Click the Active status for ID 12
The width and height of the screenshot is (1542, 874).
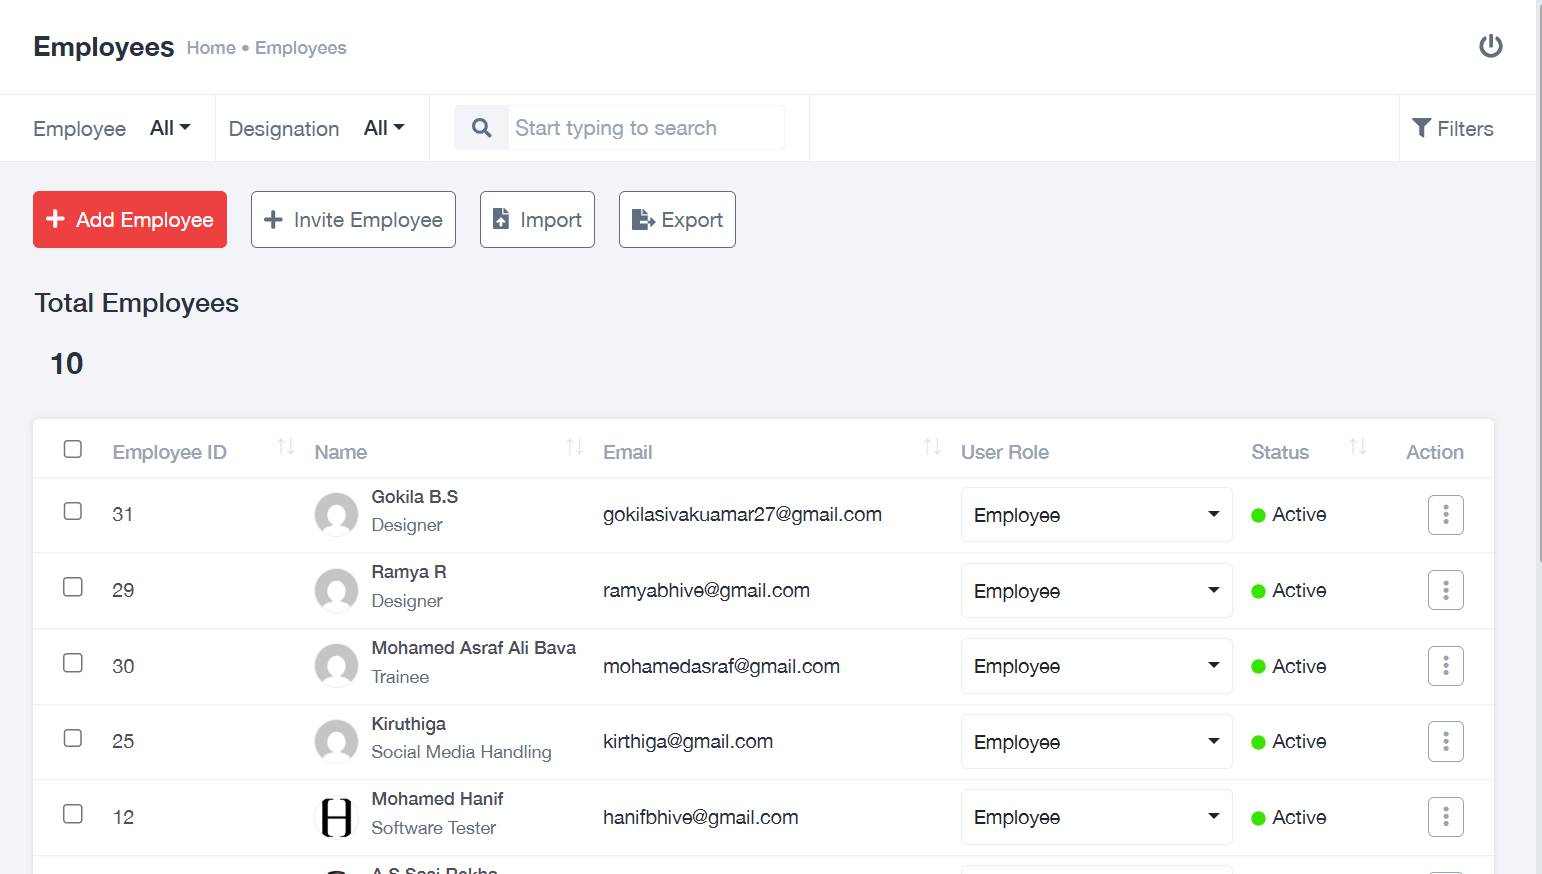(1289, 817)
